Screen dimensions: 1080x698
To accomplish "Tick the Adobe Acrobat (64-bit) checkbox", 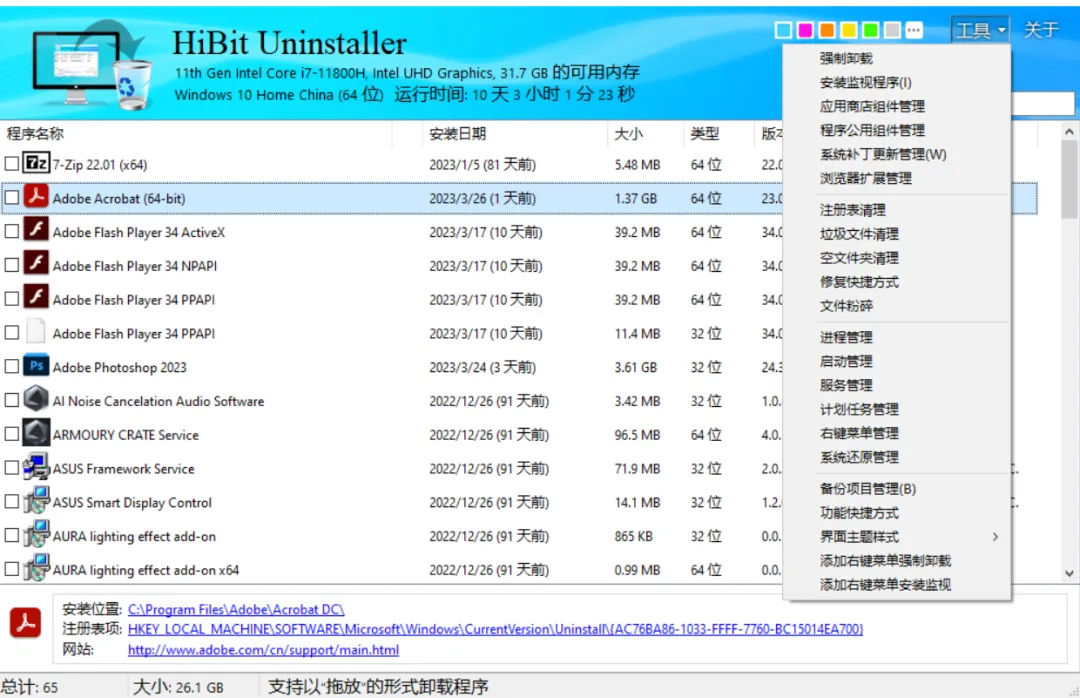I will pyautogui.click(x=12, y=198).
